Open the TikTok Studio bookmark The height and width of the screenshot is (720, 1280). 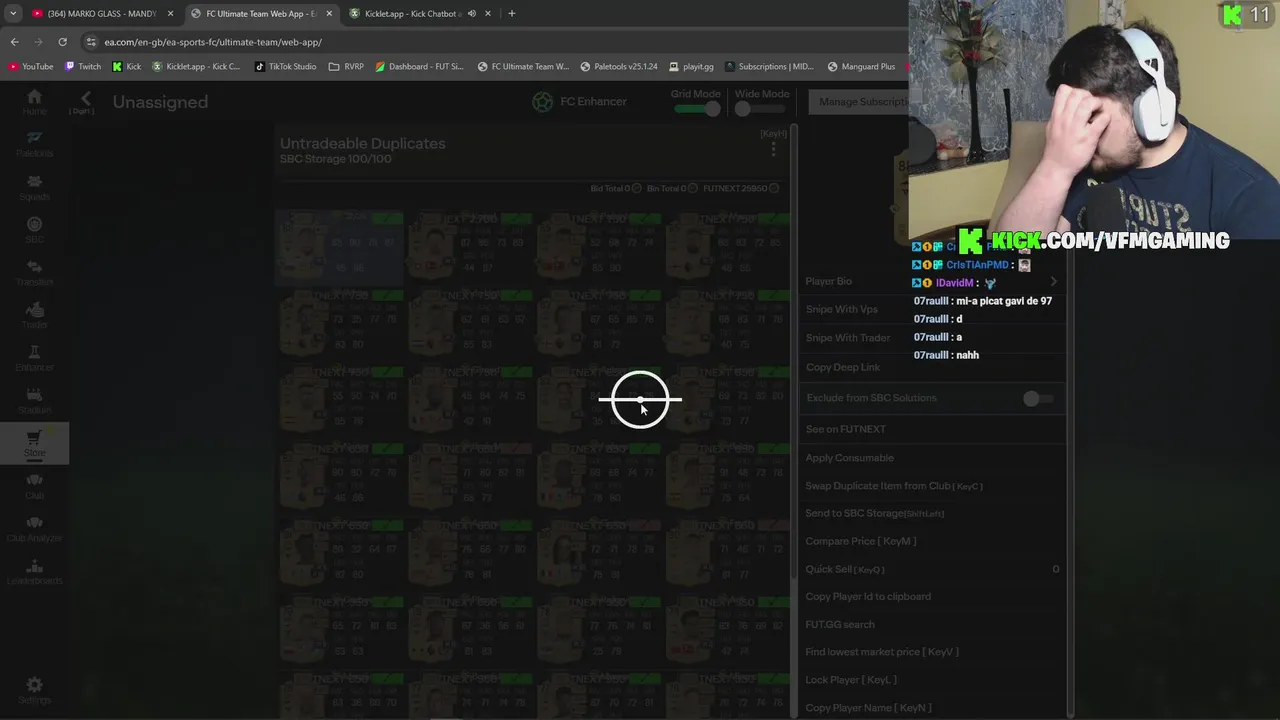point(285,67)
